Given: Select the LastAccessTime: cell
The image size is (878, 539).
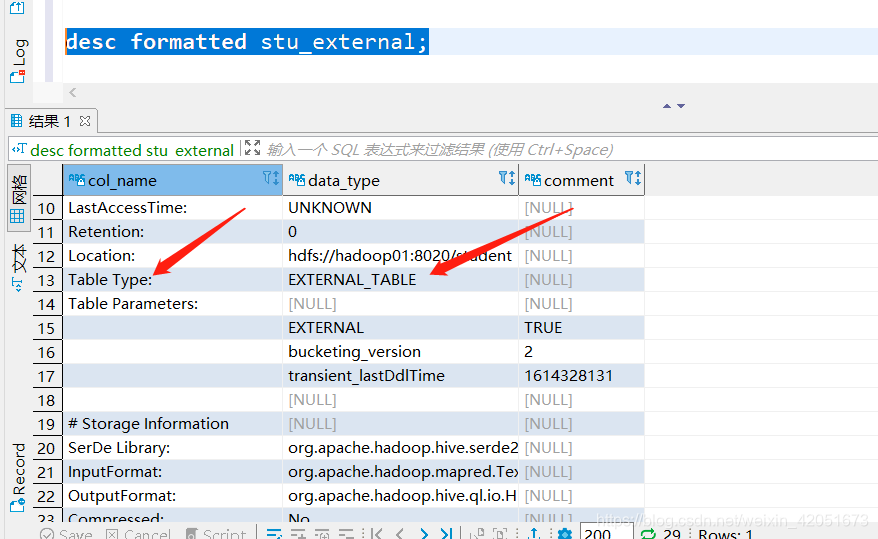Looking at the screenshot, I should [172, 208].
